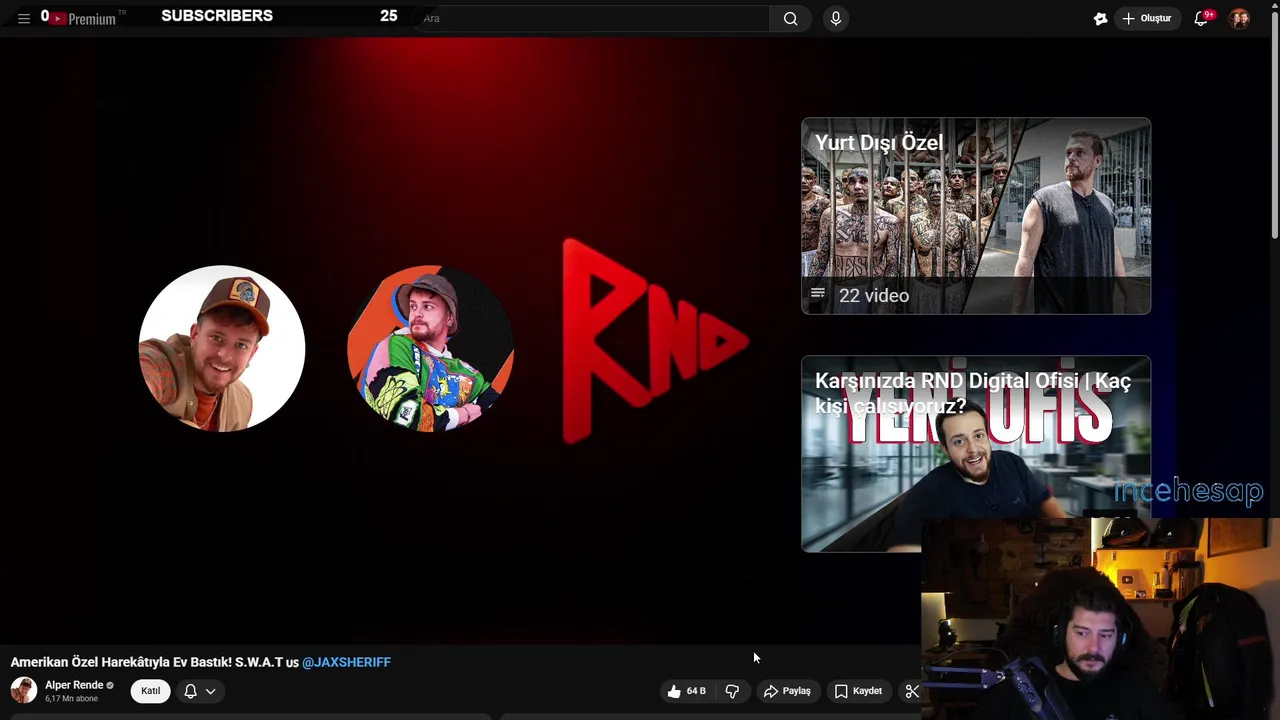Open the @JAXSHERIFF mention link
Image resolution: width=1280 pixels, height=720 pixels.
point(346,662)
